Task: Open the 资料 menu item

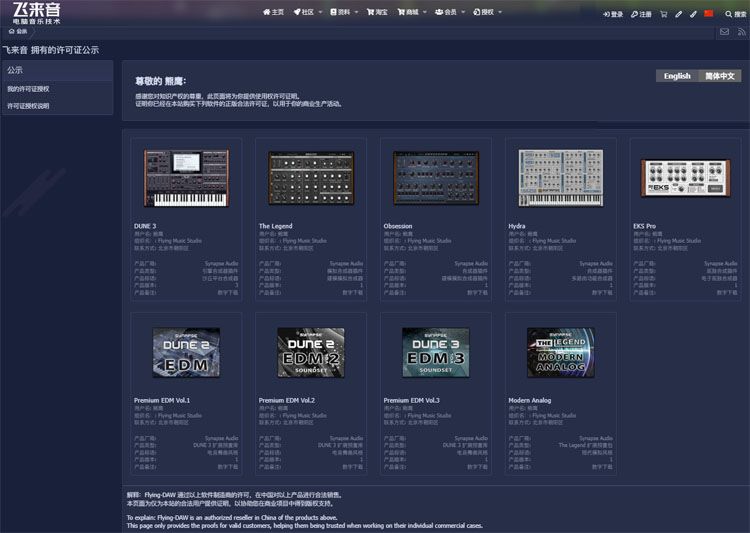Action: (340, 12)
